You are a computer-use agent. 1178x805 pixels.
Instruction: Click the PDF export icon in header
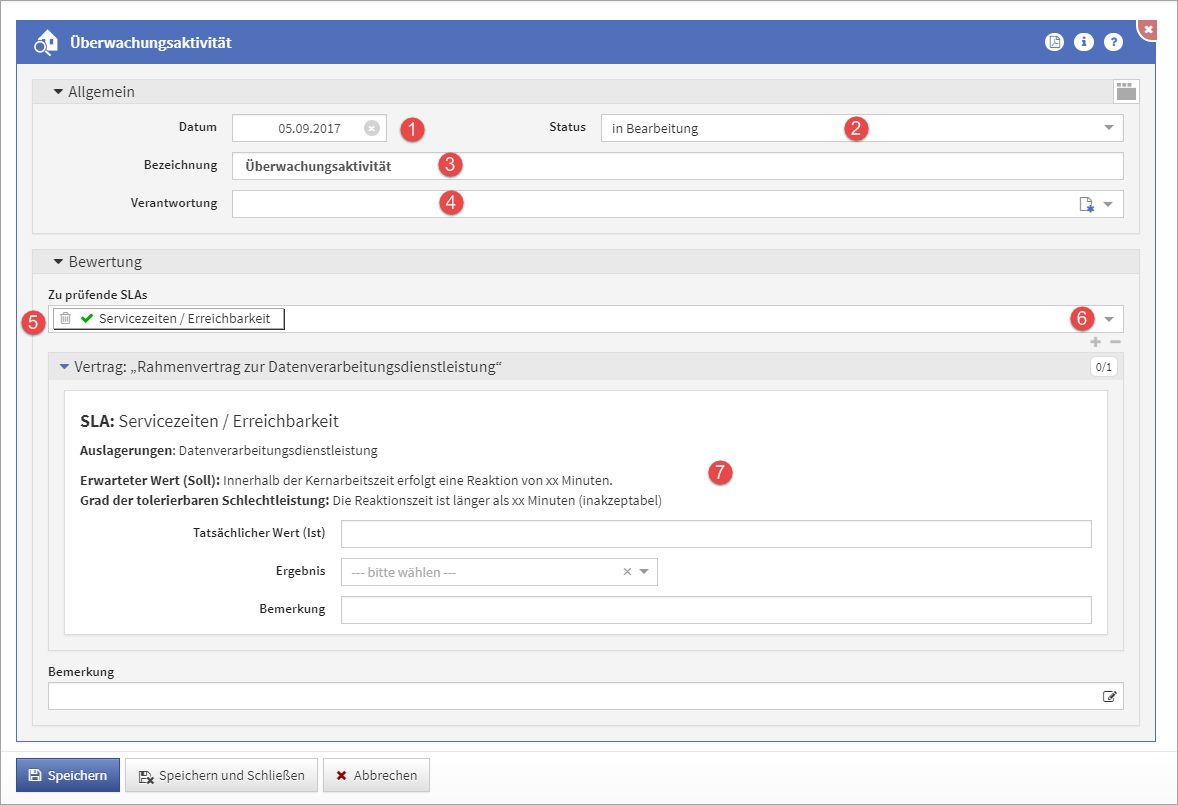[x=1054, y=42]
